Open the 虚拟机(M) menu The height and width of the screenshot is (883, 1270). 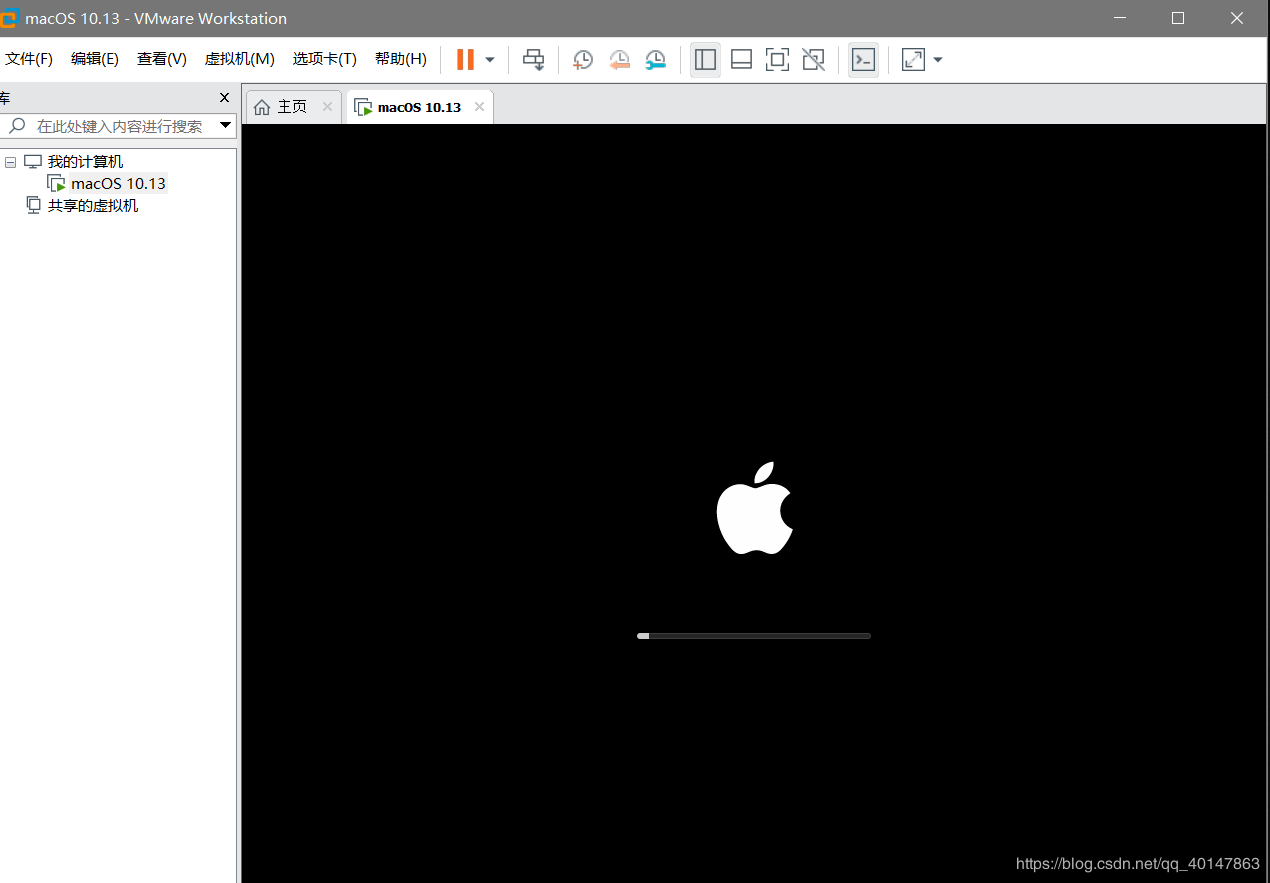click(x=239, y=59)
